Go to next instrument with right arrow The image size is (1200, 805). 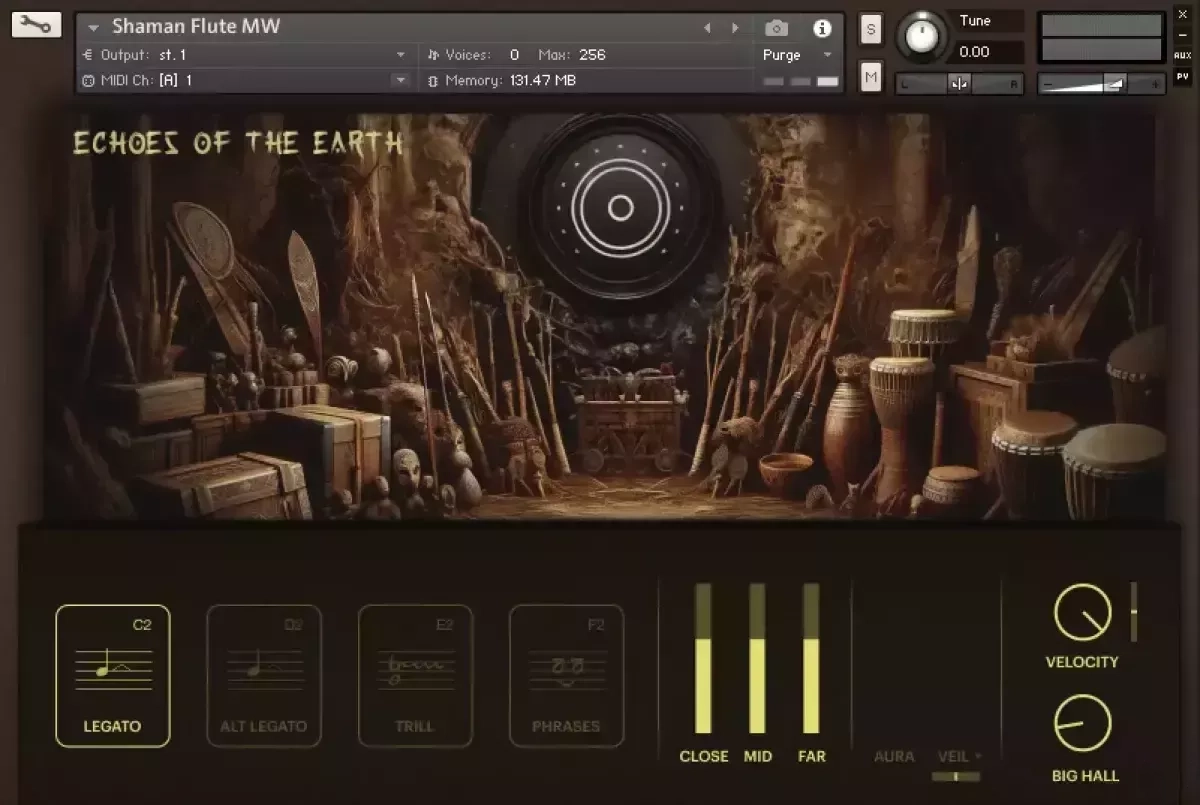tap(736, 28)
